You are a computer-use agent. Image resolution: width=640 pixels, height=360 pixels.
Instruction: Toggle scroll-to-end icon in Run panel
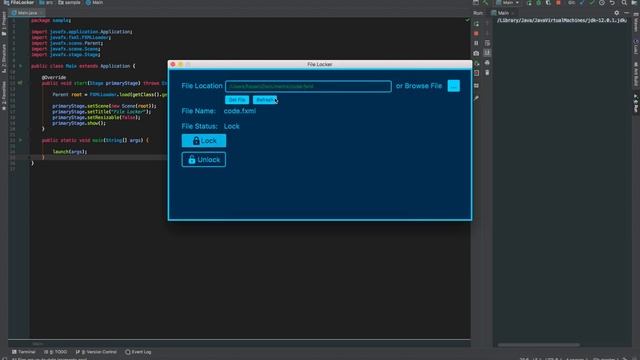(x=487, y=53)
